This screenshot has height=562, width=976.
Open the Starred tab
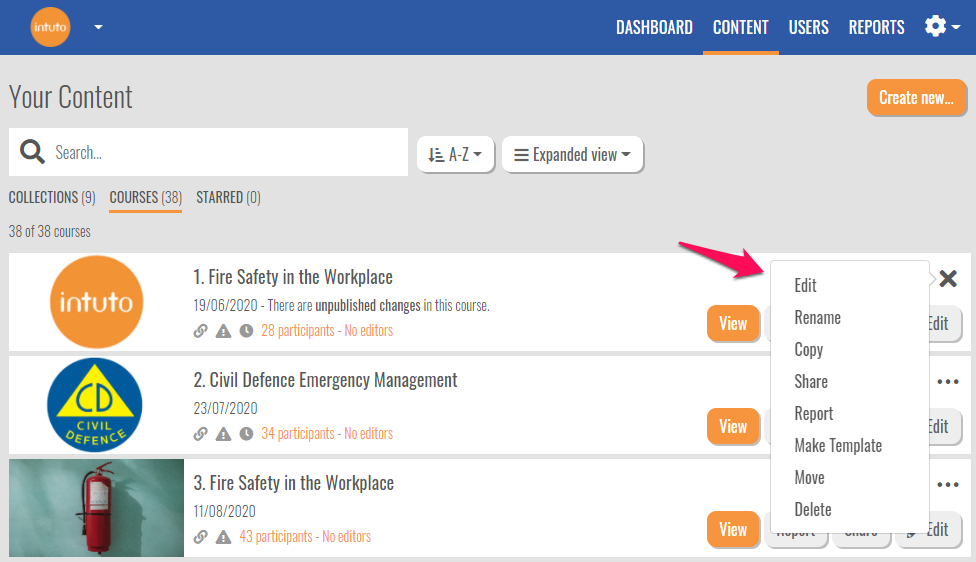click(x=228, y=197)
